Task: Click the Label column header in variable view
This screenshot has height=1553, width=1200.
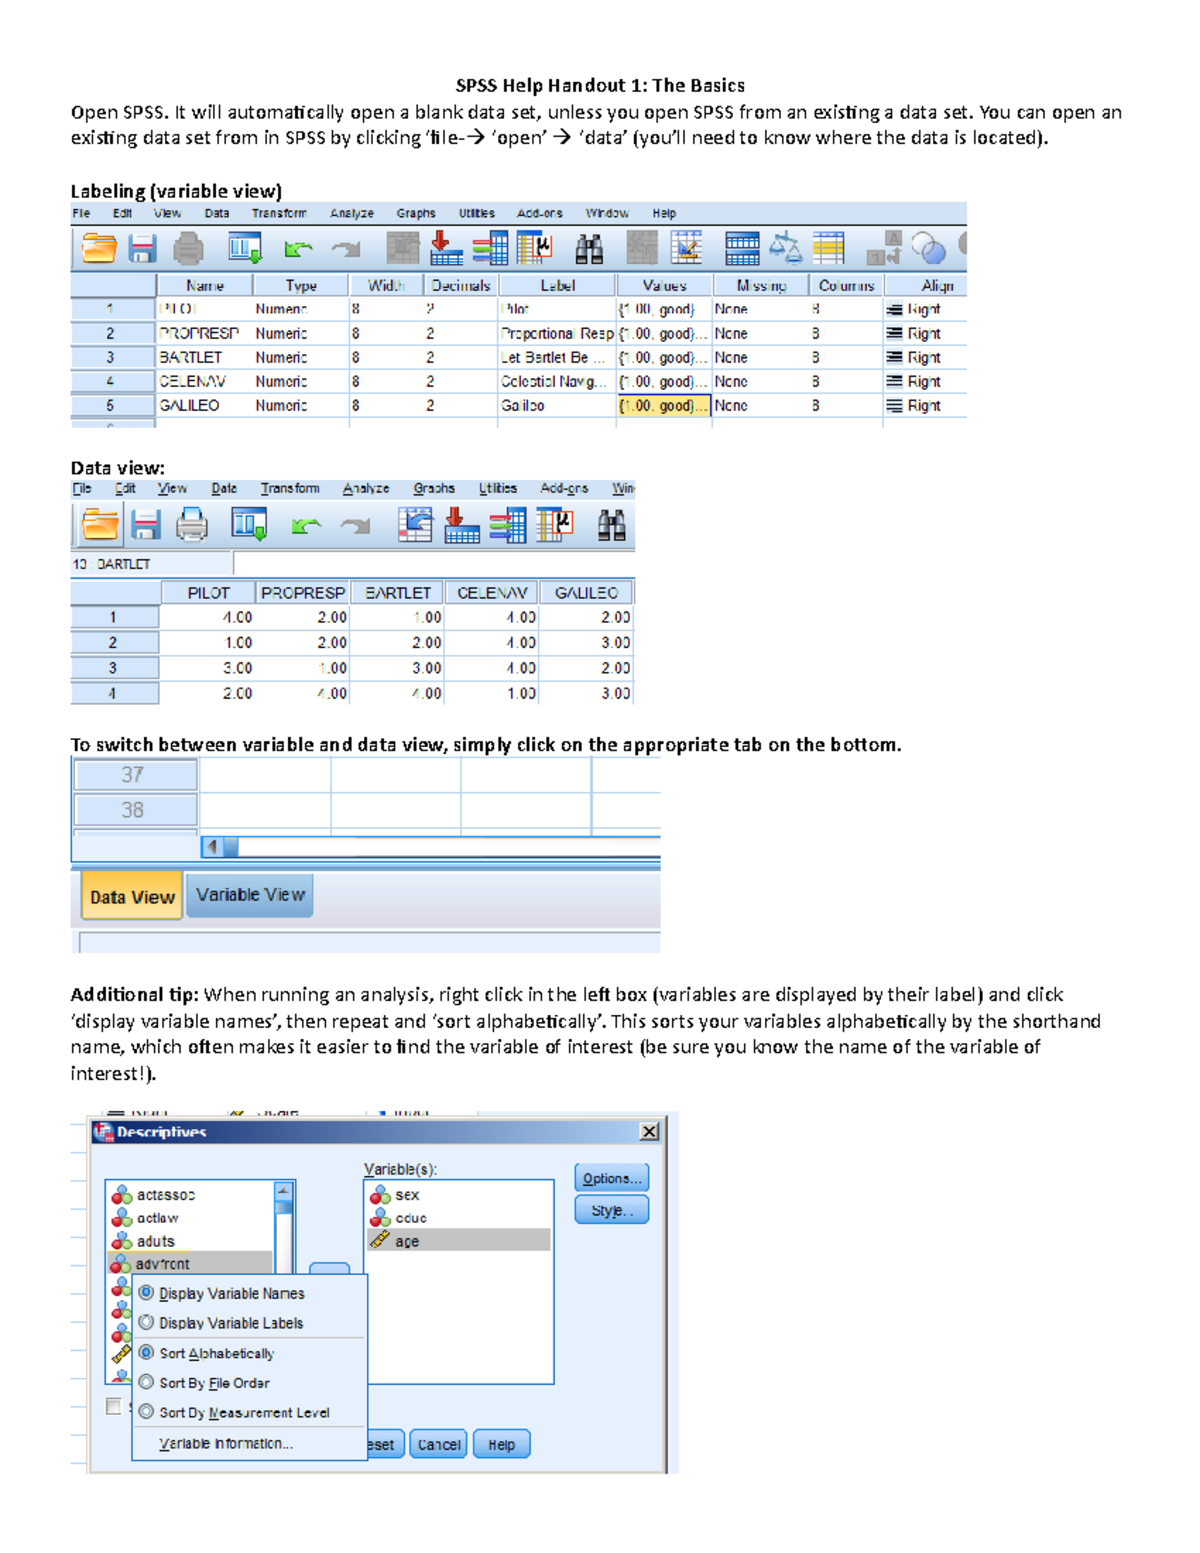Action: point(557,285)
